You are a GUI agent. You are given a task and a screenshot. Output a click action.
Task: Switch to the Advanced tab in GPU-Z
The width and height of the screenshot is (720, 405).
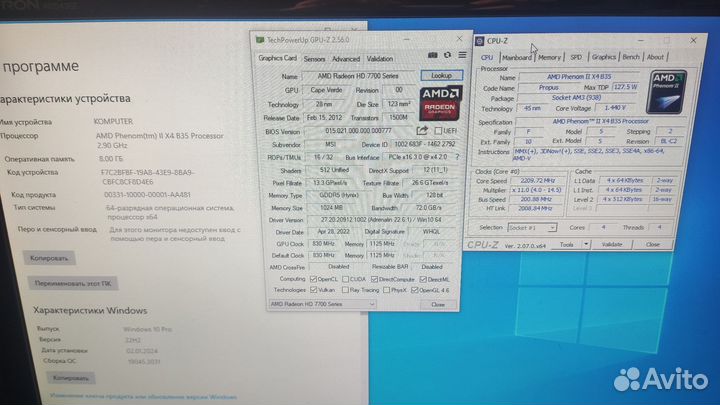346,59
